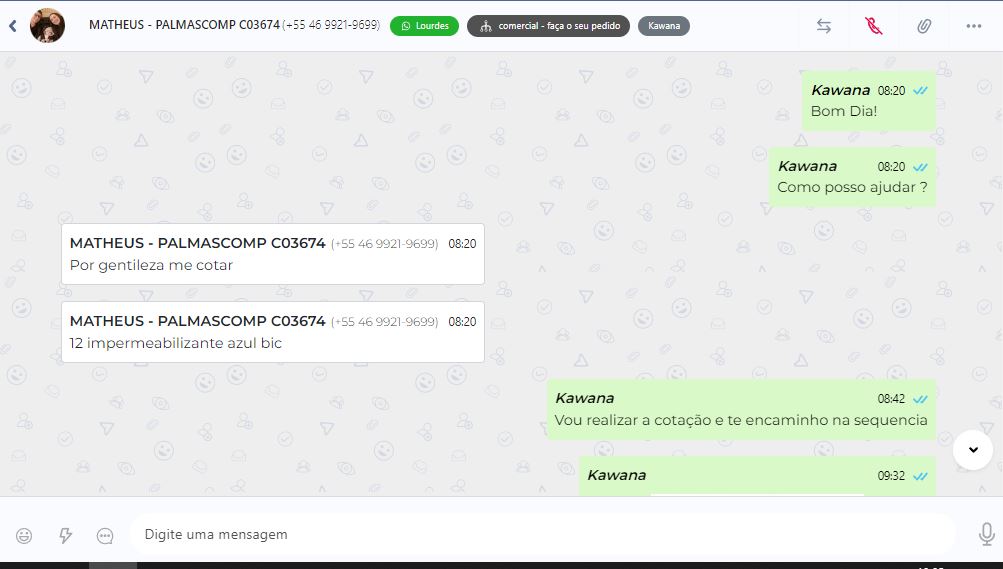Image resolution: width=1003 pixels, height=569 pixels.
Task: Open the emoji picker smiley icon
Action: [x=24, y=536]
